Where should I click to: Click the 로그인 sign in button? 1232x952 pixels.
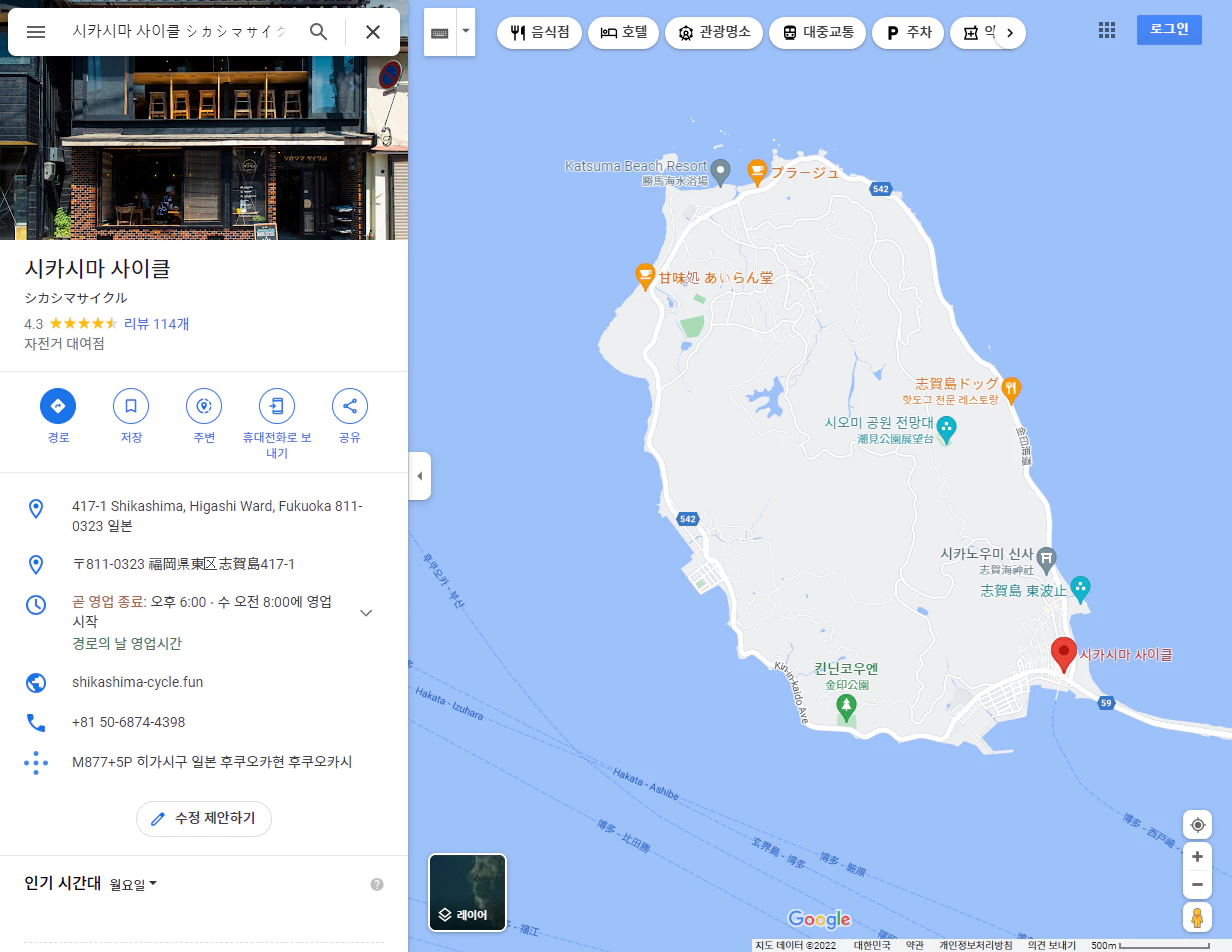pos(1169,30)
